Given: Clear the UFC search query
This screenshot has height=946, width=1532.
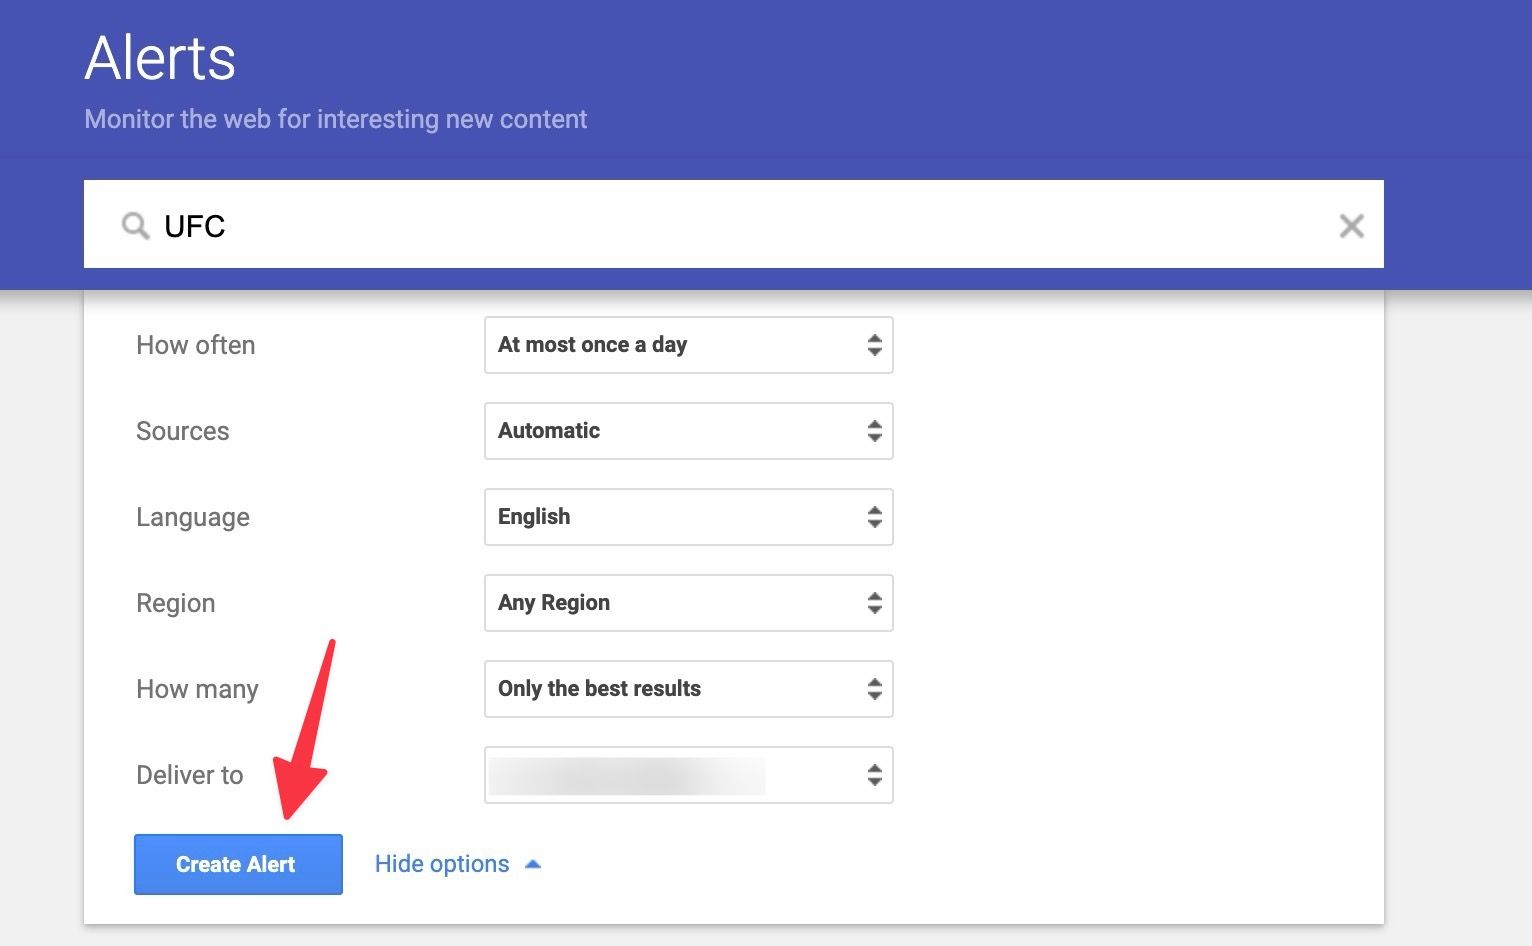Looking at the screenshot, I should (x=1351, y=226).
